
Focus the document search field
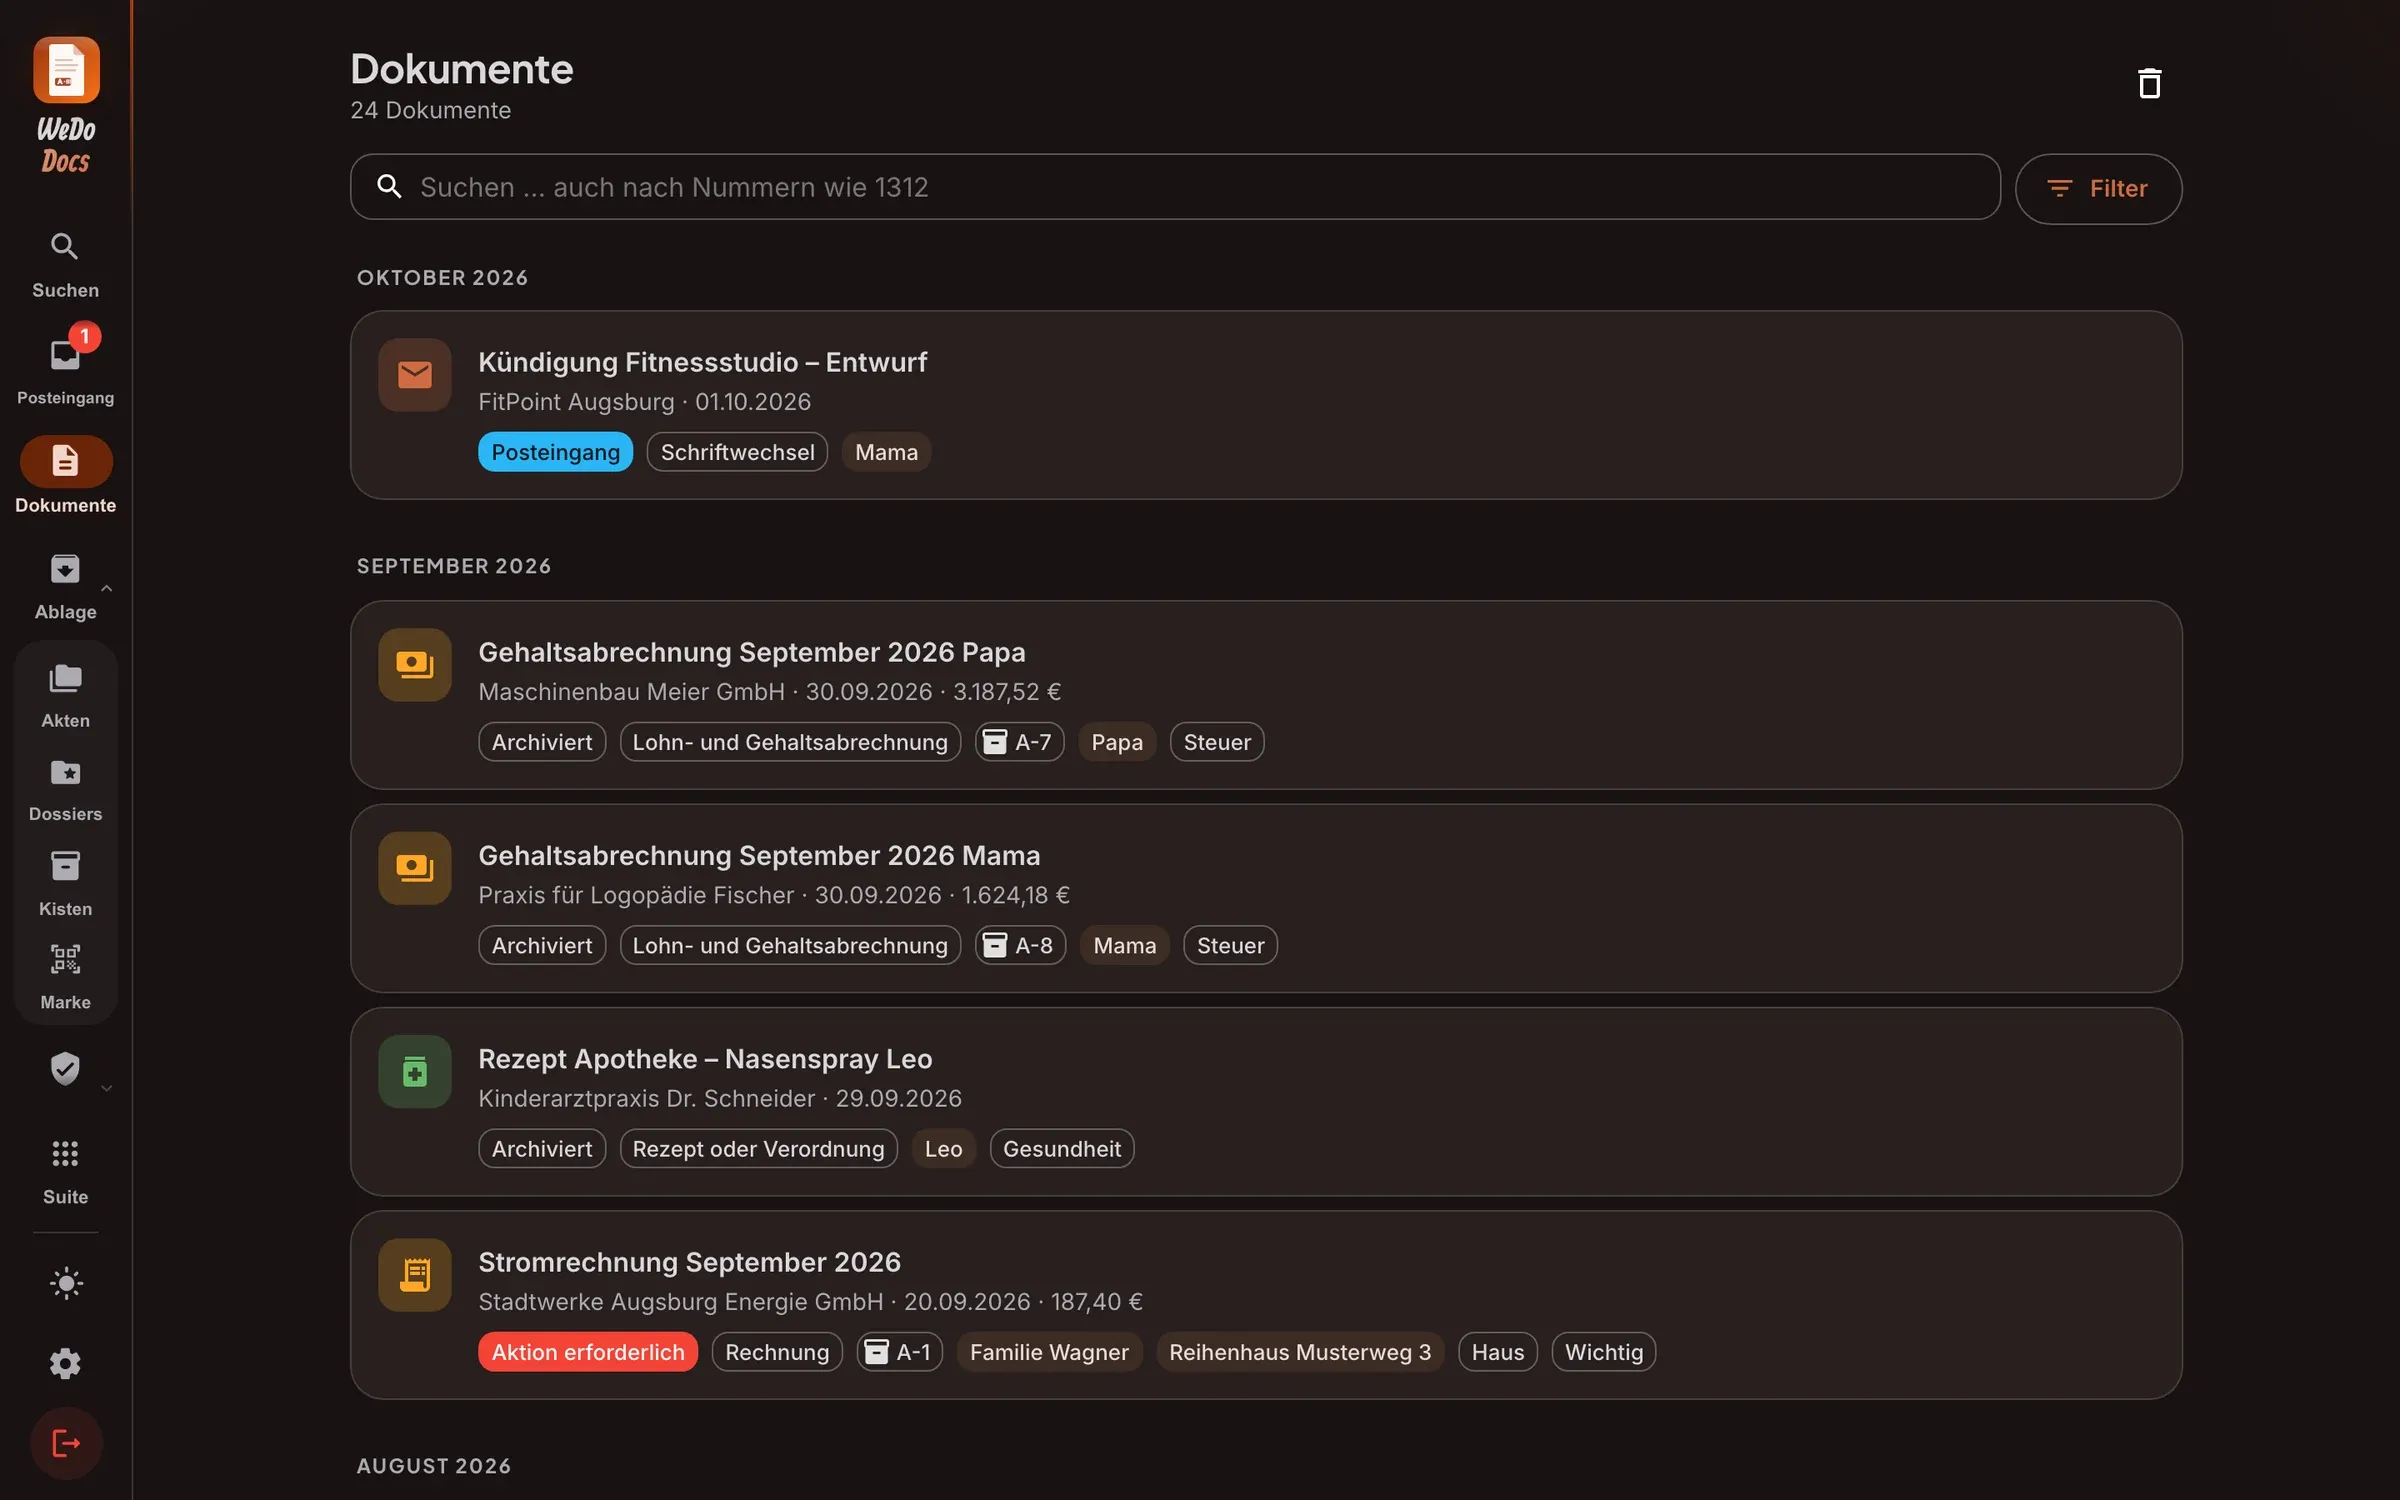pyautogui.click(x=1175, y=187)
